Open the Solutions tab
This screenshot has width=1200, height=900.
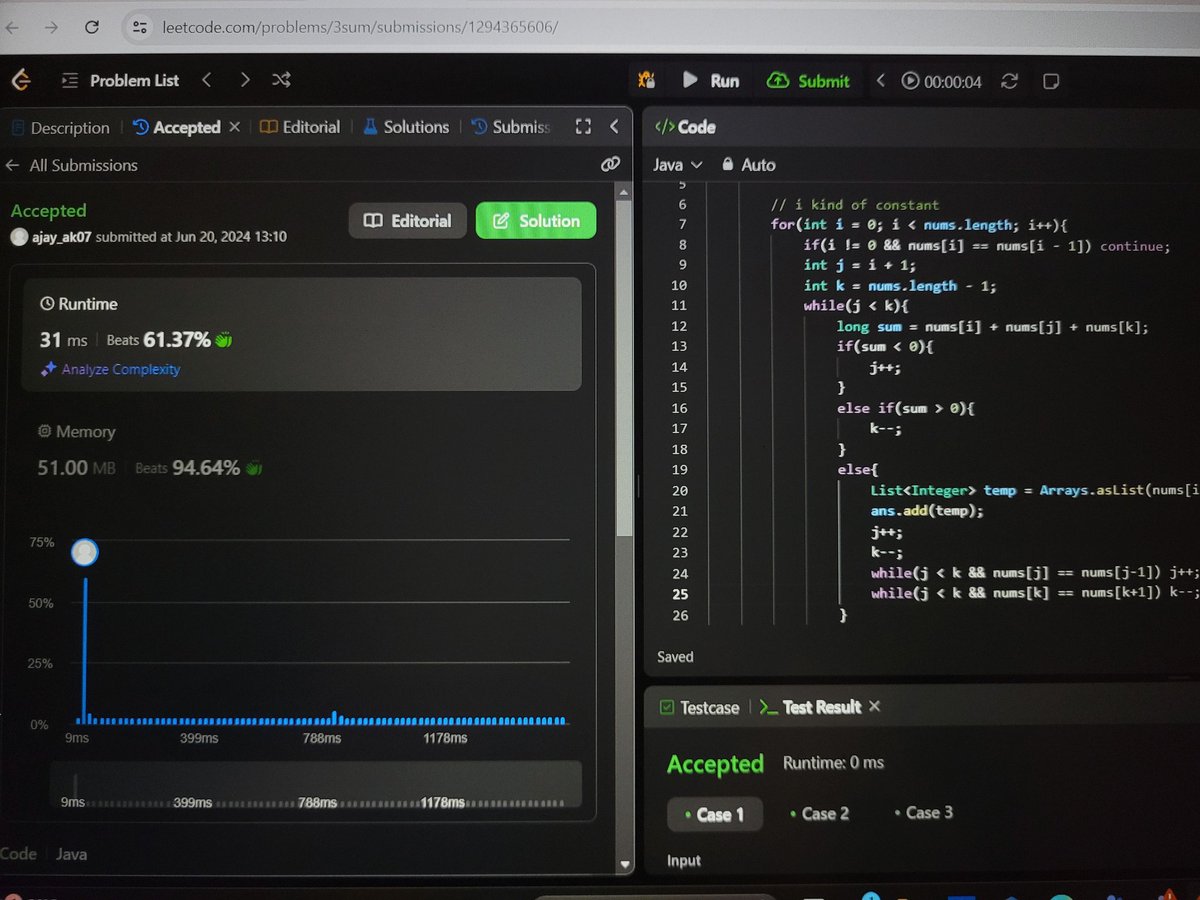pyautogui.click(x=405, y=127)
